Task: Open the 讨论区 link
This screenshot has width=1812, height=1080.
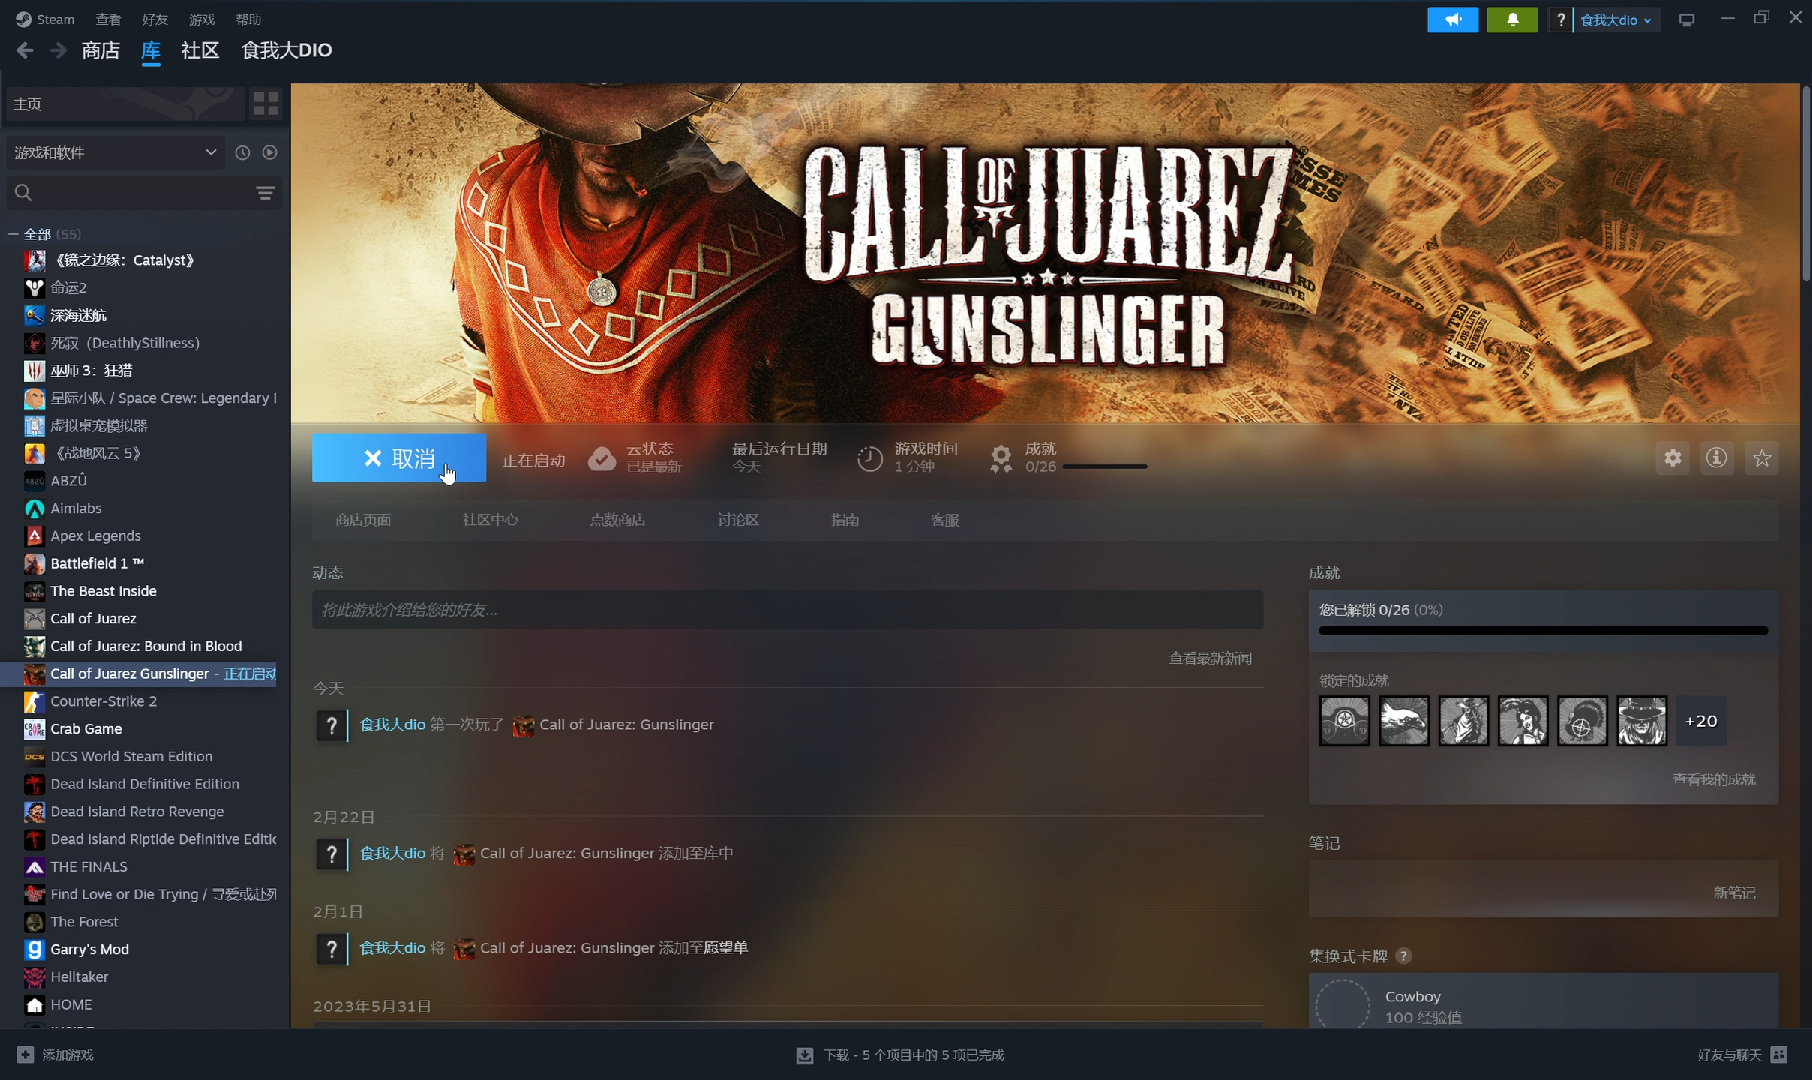Action: [738, 520]
